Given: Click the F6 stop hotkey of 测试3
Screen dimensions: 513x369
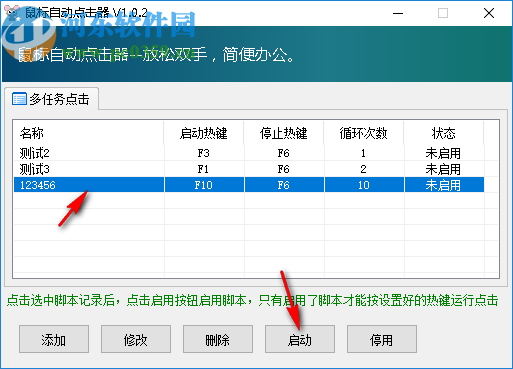Looking at the screenshot, I should pyautogui.click(x=284, y=169).
